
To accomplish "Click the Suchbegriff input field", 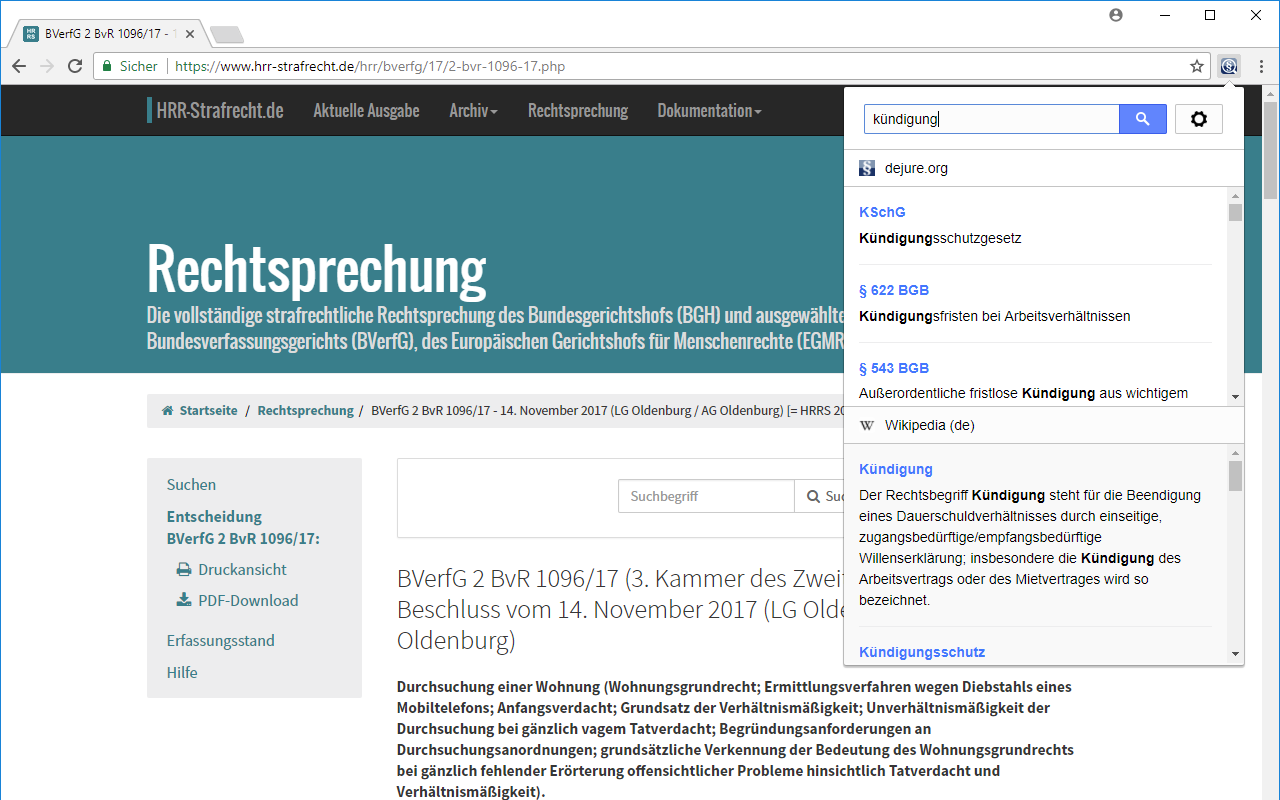I will point(706,496).
